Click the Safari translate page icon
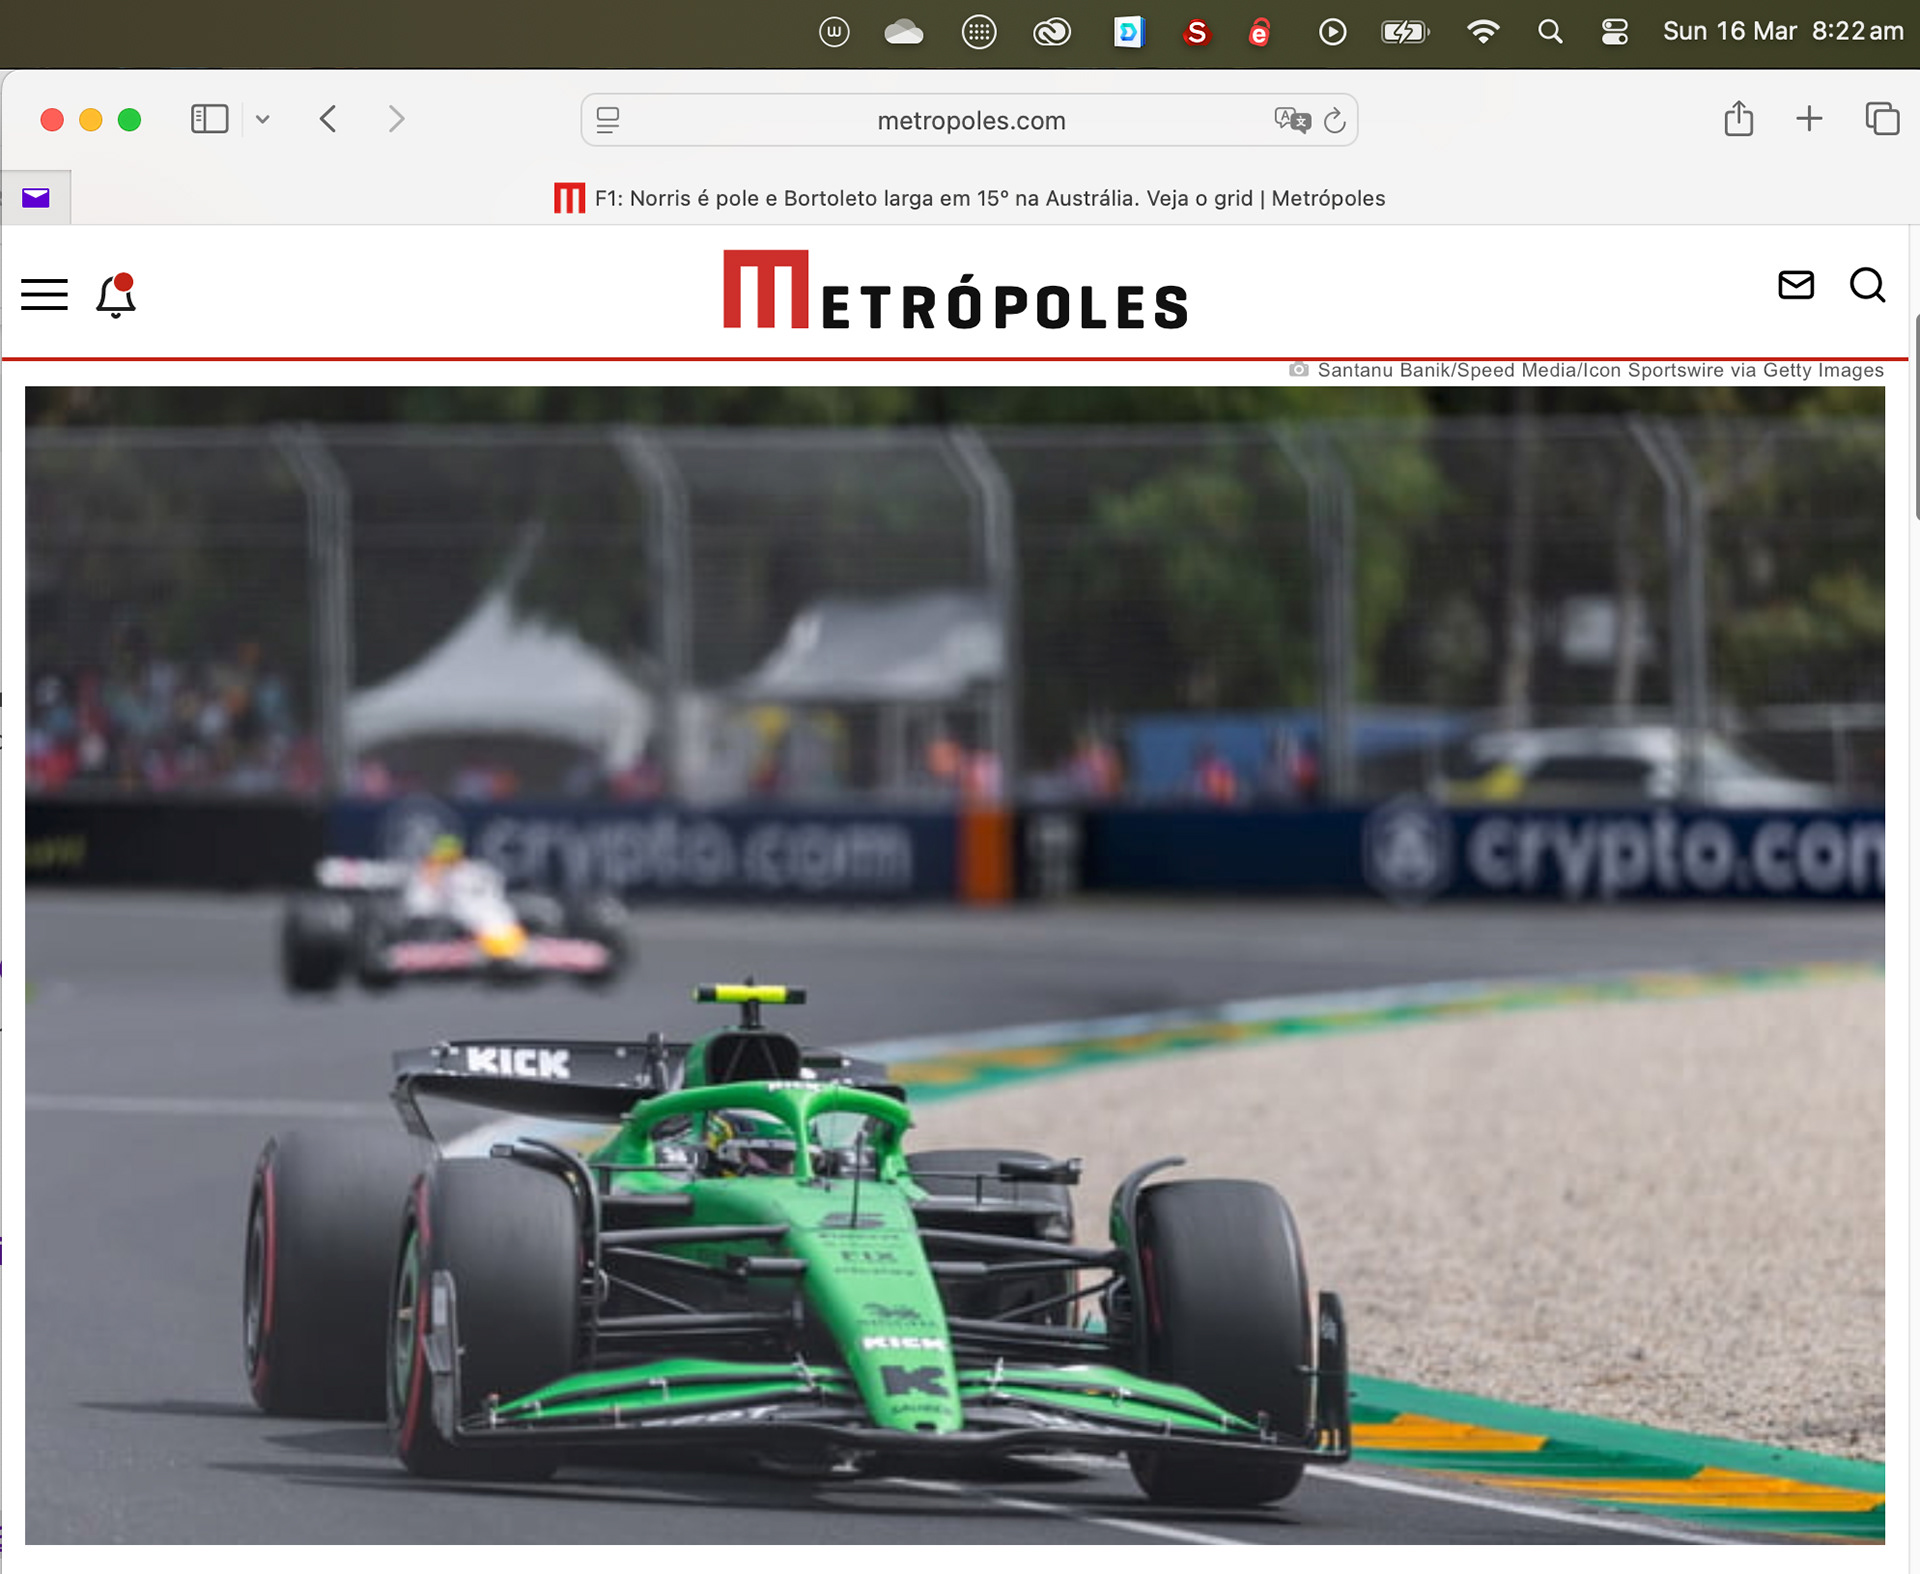This screenshot has height=1574, width=1920. click(1291, 120)
